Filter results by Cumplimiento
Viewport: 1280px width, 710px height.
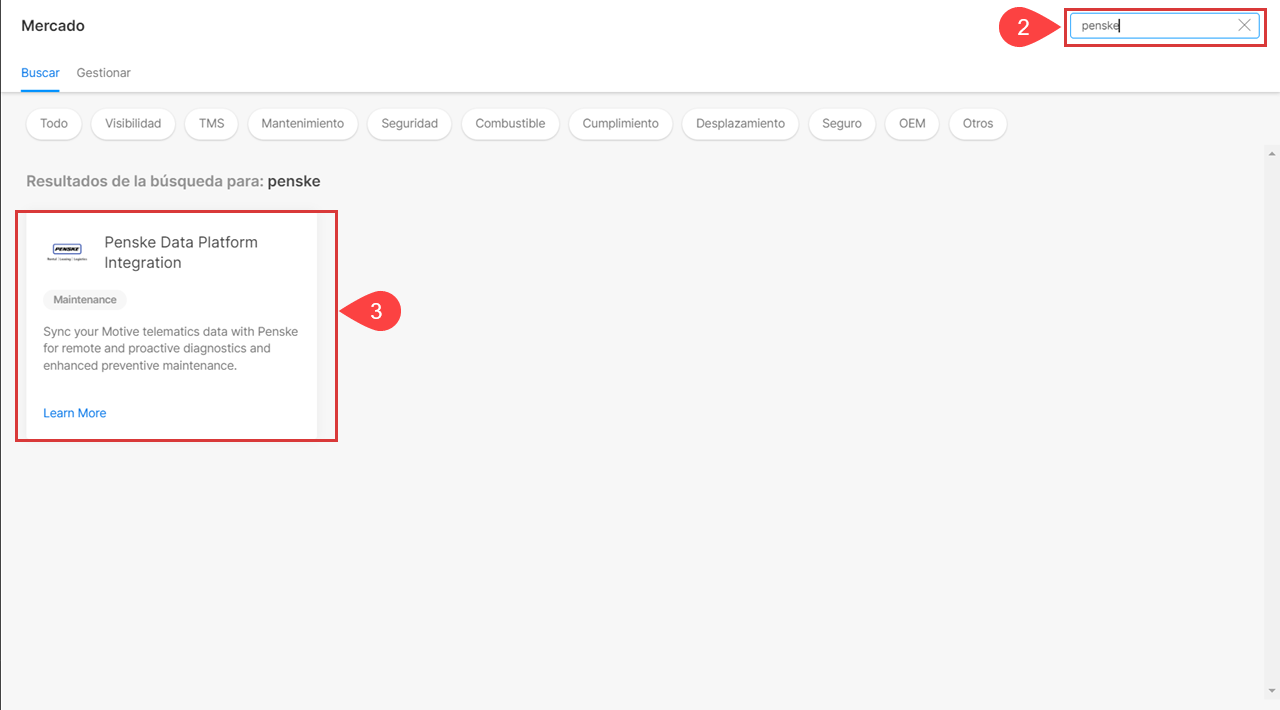(x=621, y=123)
